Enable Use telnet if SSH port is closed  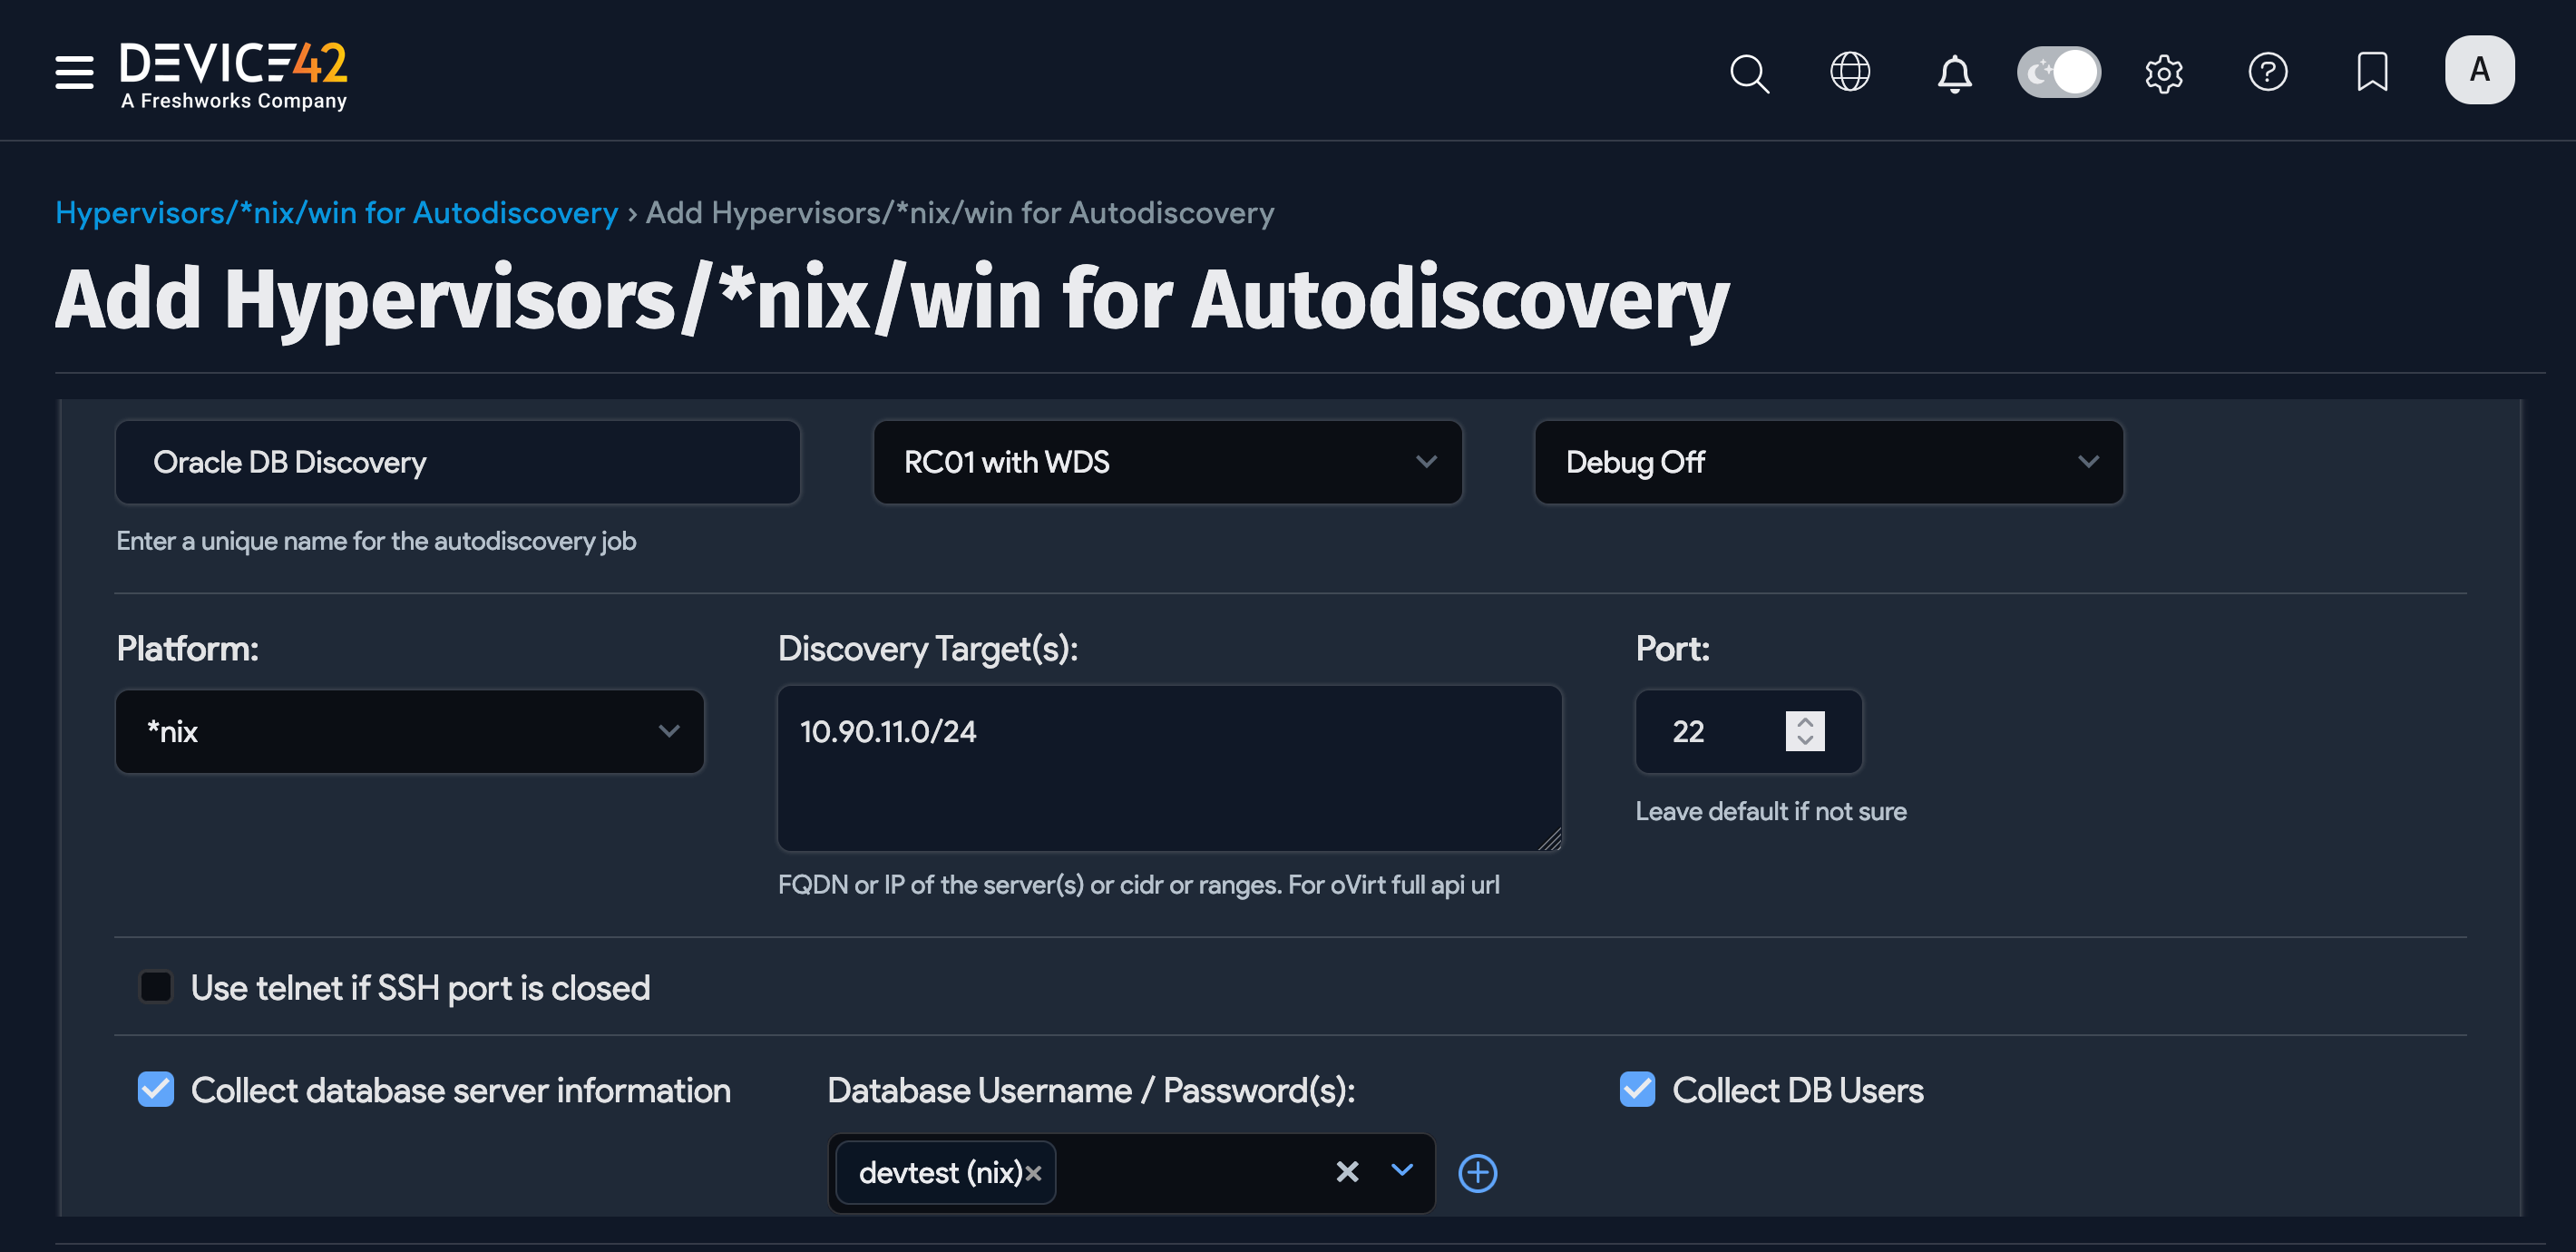coord(156,987)
